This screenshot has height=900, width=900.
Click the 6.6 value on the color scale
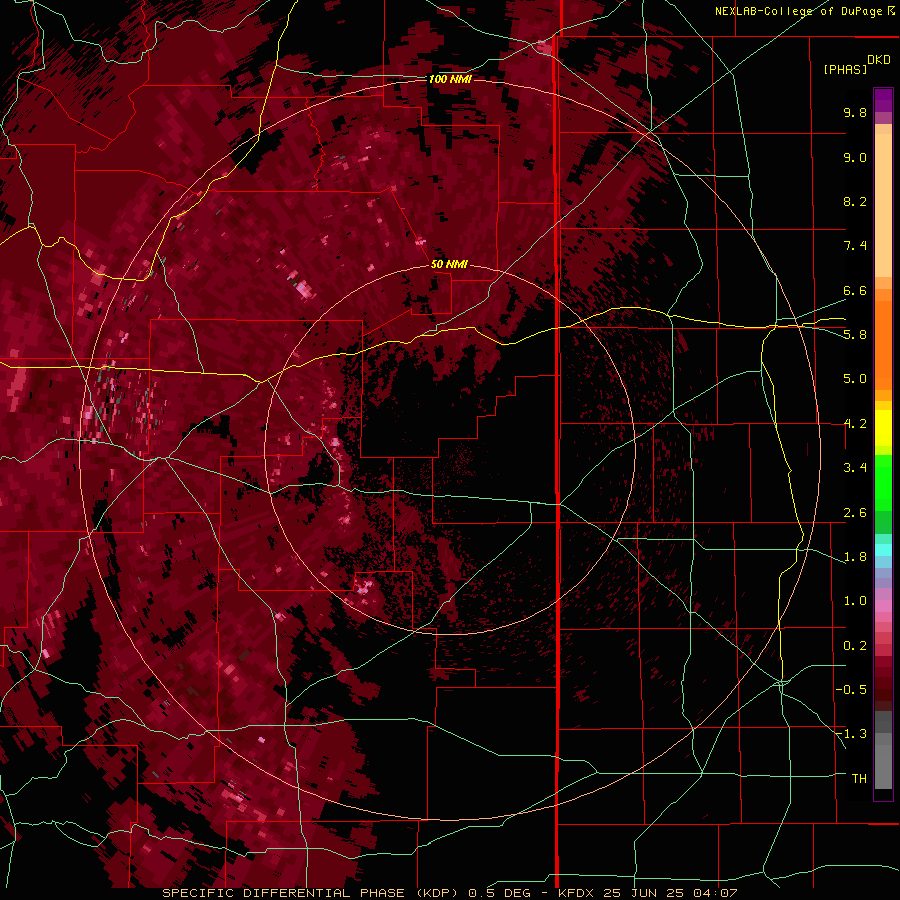coord(855,290)
